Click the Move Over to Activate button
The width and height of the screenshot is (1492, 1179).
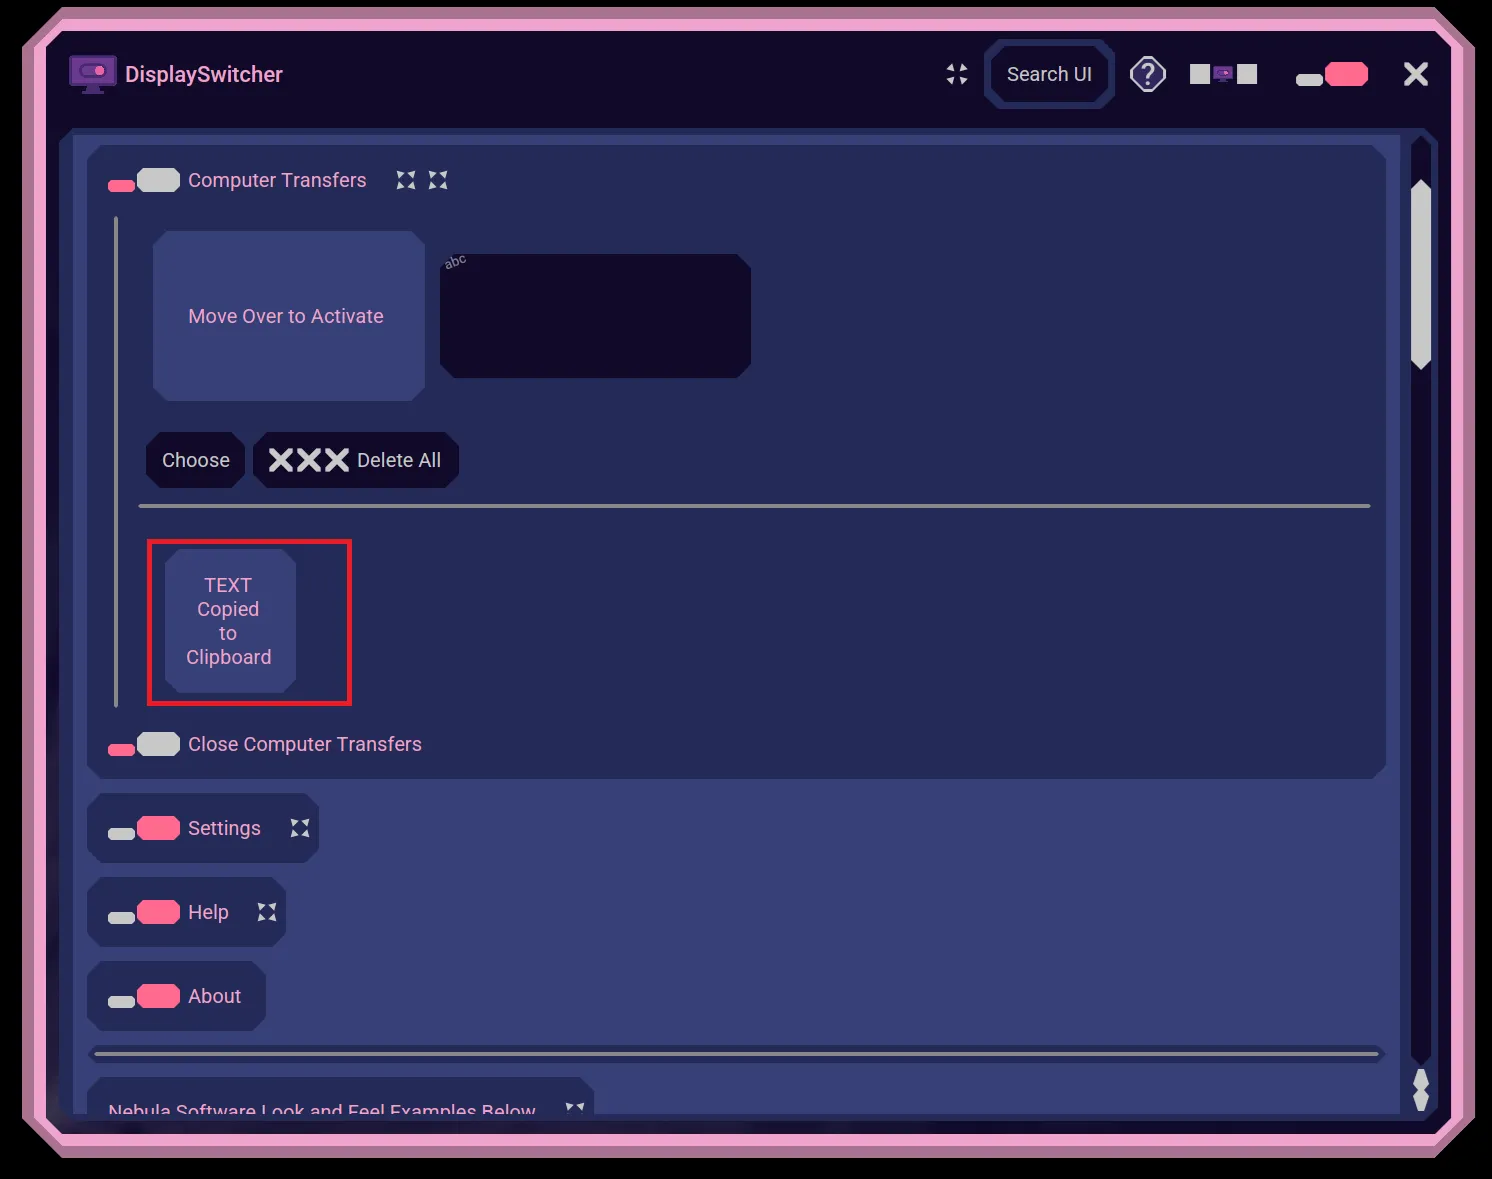[x=288, y=316]
